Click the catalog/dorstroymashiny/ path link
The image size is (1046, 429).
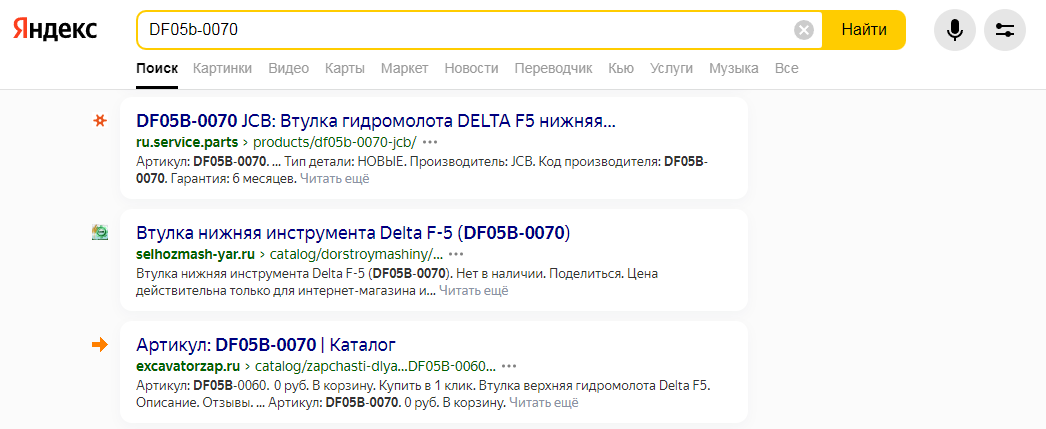356,254
